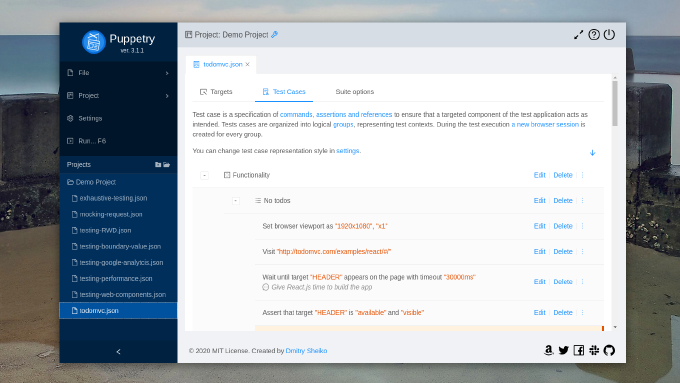The width and height of the screenshot is (680, 383).
Task: Click the downward arrow icon near settings text
Action: (x=592, y=153)
